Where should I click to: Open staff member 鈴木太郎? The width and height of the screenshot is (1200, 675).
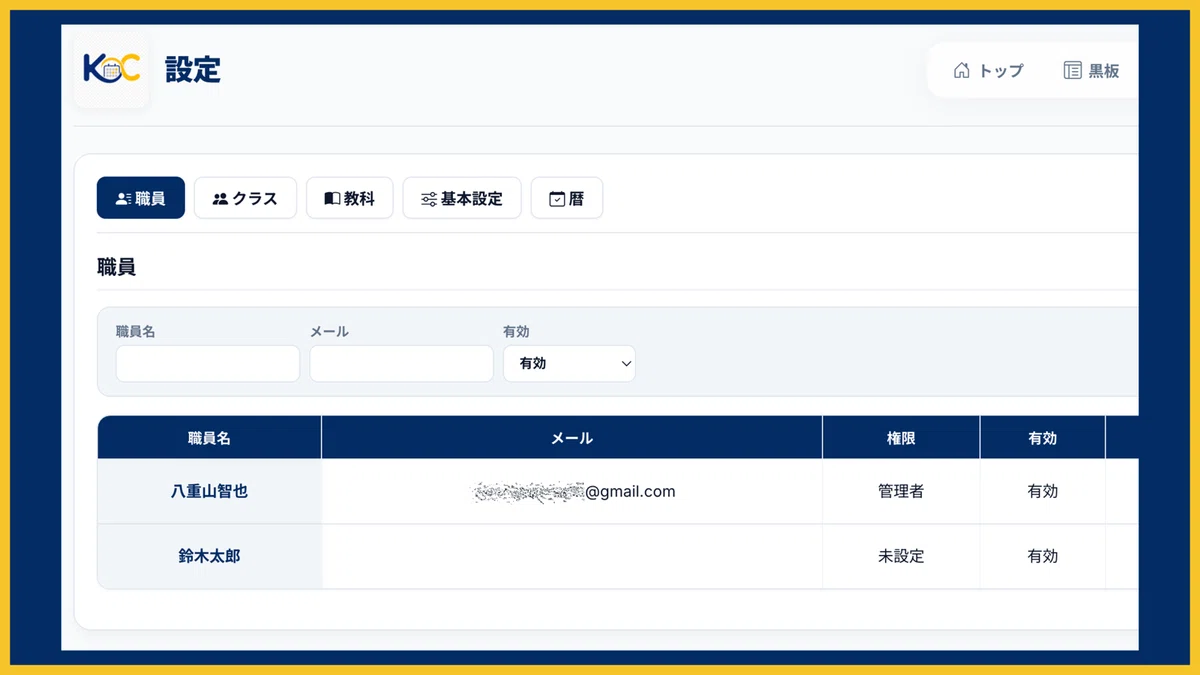pyautogui.click(x=210, y=556)
